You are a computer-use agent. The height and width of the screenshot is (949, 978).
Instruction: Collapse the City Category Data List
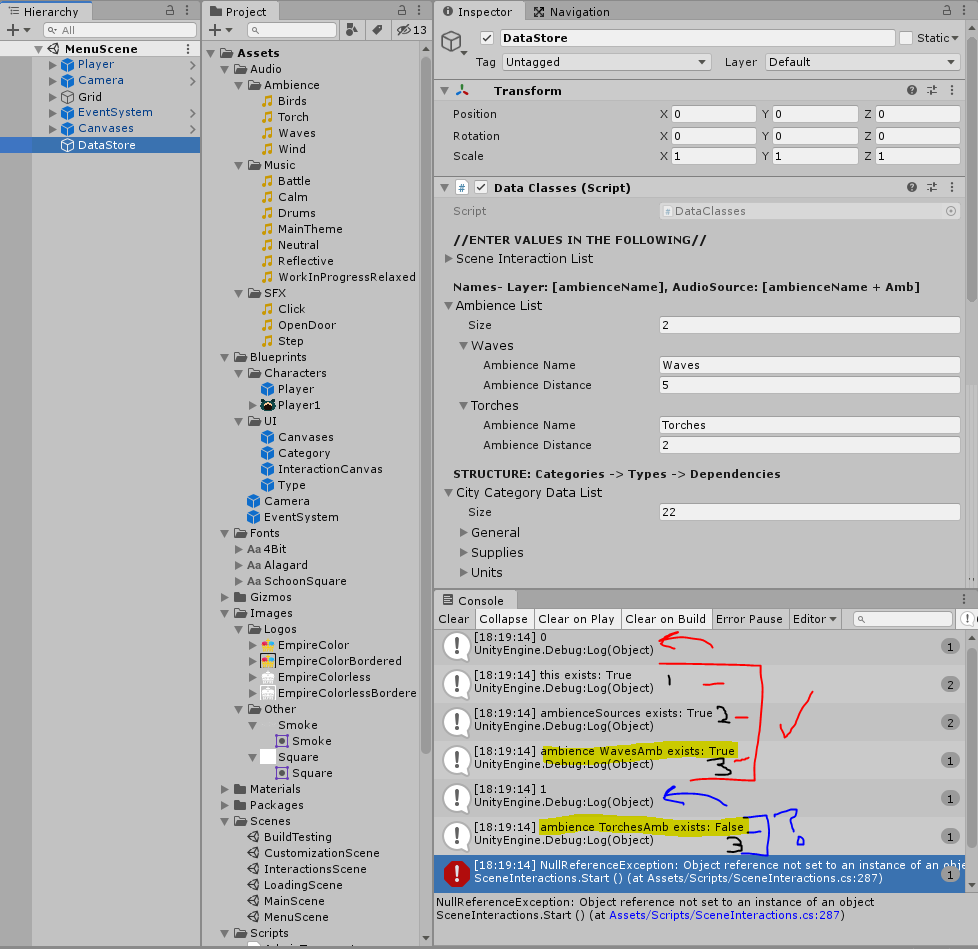coord(448,493)
